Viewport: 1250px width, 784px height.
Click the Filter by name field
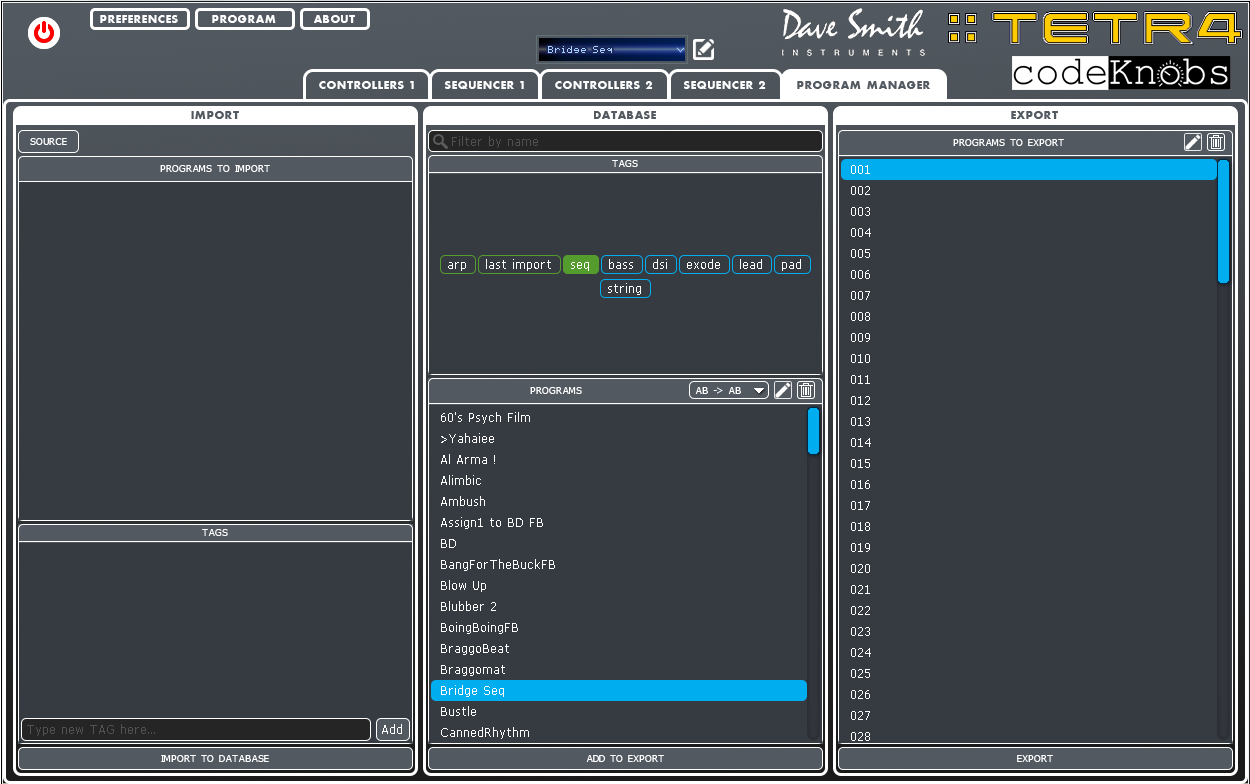point(625,141)
